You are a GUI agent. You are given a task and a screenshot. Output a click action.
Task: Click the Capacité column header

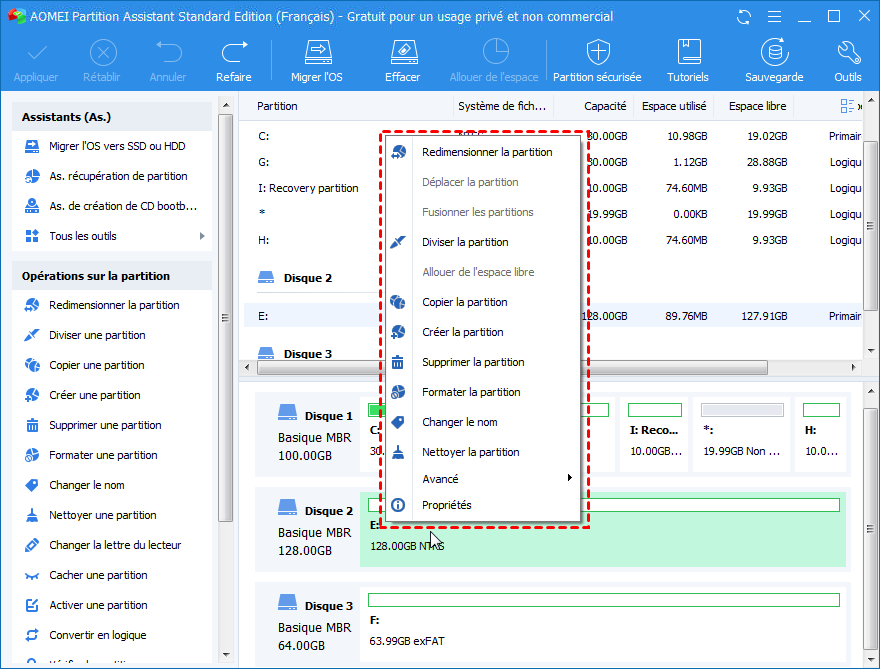click(604, 106)
